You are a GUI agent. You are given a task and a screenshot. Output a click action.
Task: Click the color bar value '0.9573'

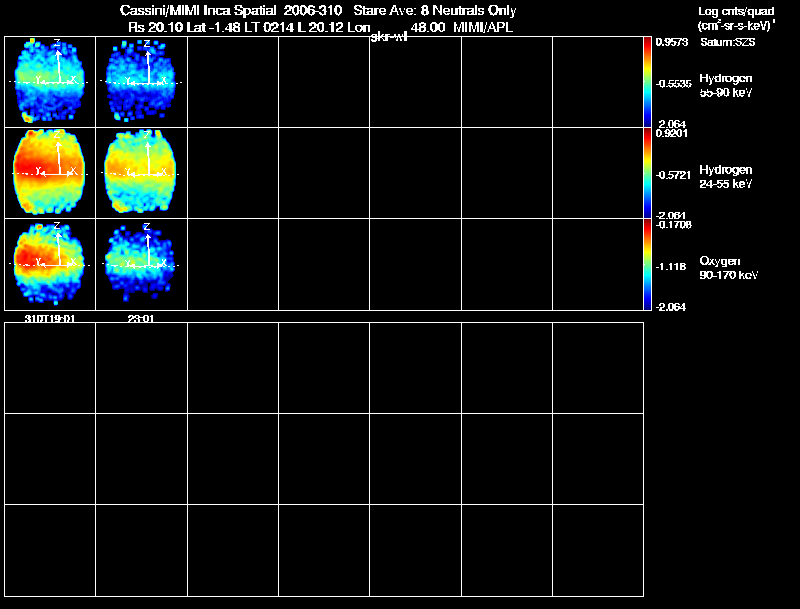[x=671, y=42]
